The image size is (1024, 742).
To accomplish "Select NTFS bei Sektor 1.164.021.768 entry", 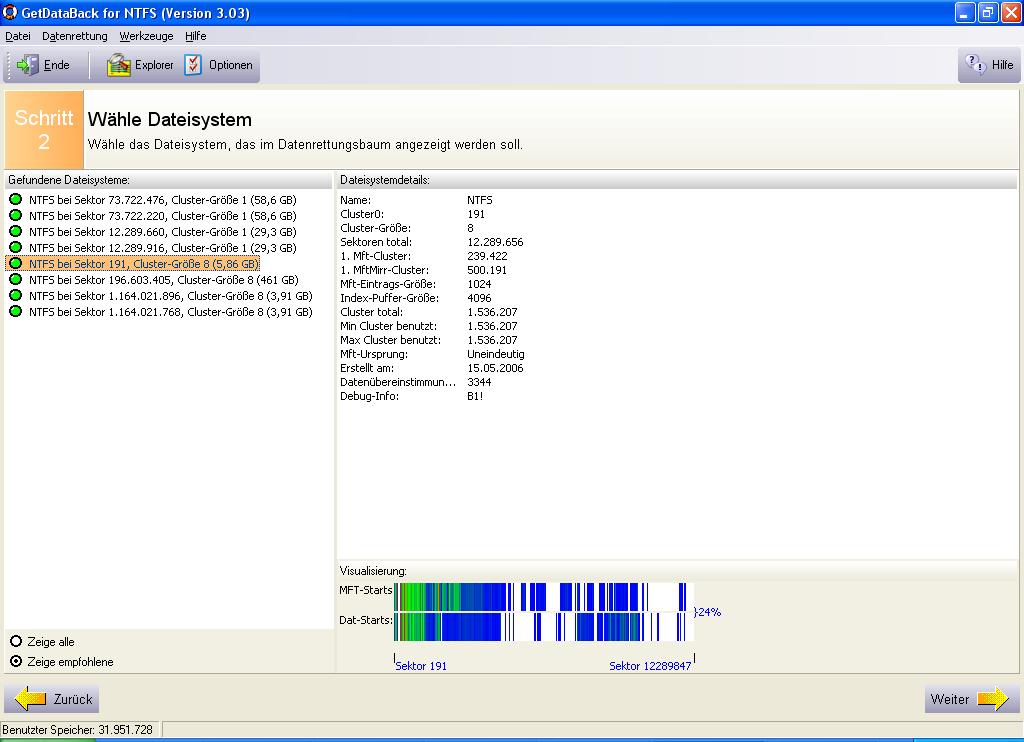I will pos(170,312).
